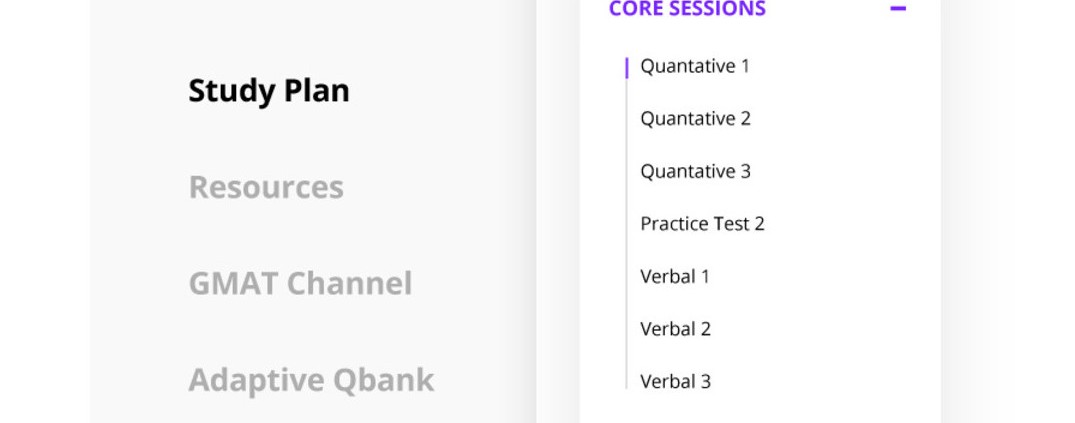1075x423 pixels.
Task: Select Adaptive Qbank in the navigation
Action: 311,380
